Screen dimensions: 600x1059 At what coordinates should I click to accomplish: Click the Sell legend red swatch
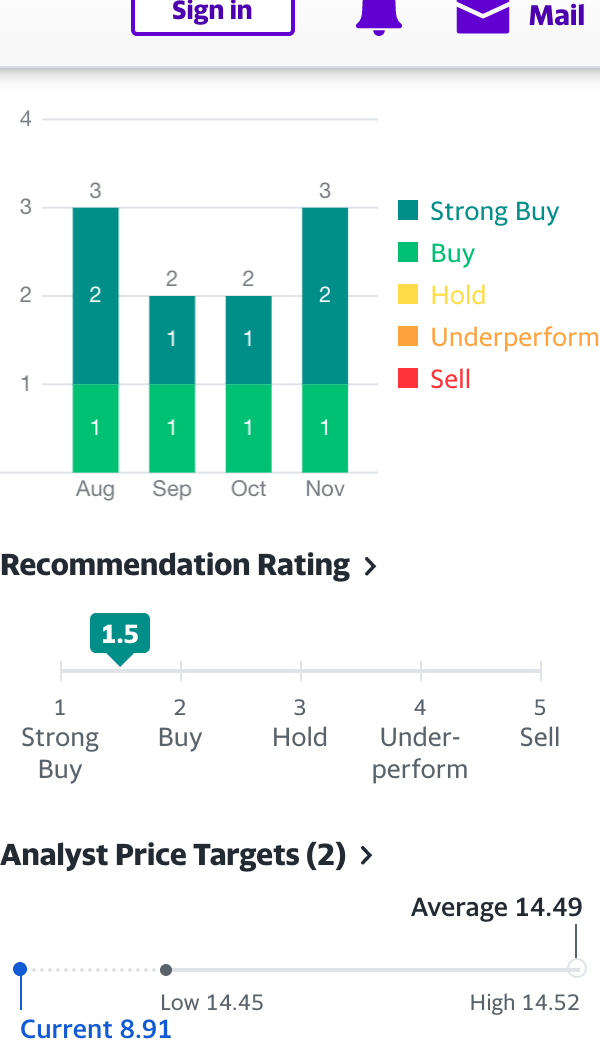click(408, 379)
